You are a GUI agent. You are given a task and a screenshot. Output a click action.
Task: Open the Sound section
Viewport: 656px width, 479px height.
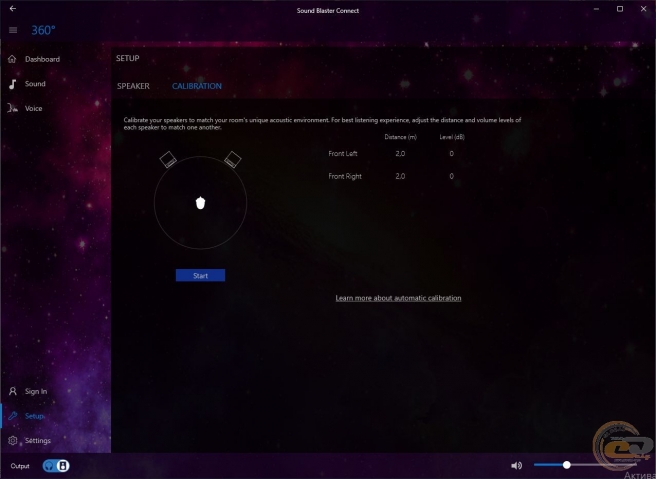(x=35, y=84)
